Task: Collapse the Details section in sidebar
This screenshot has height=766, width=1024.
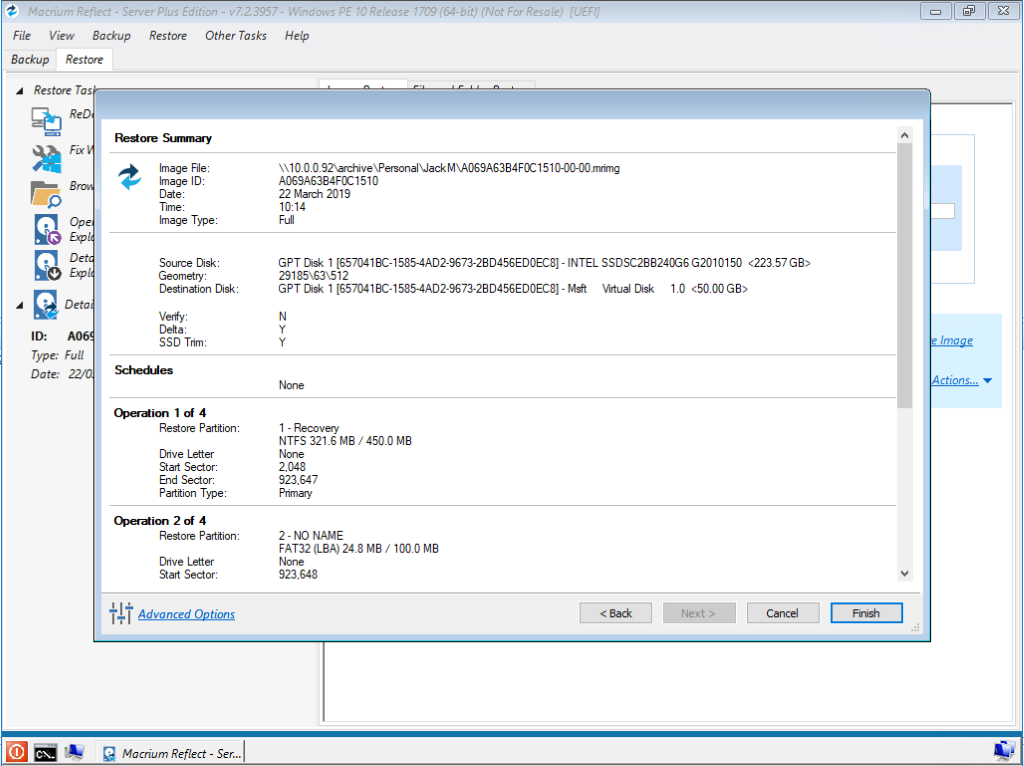Action: point(20,305)
